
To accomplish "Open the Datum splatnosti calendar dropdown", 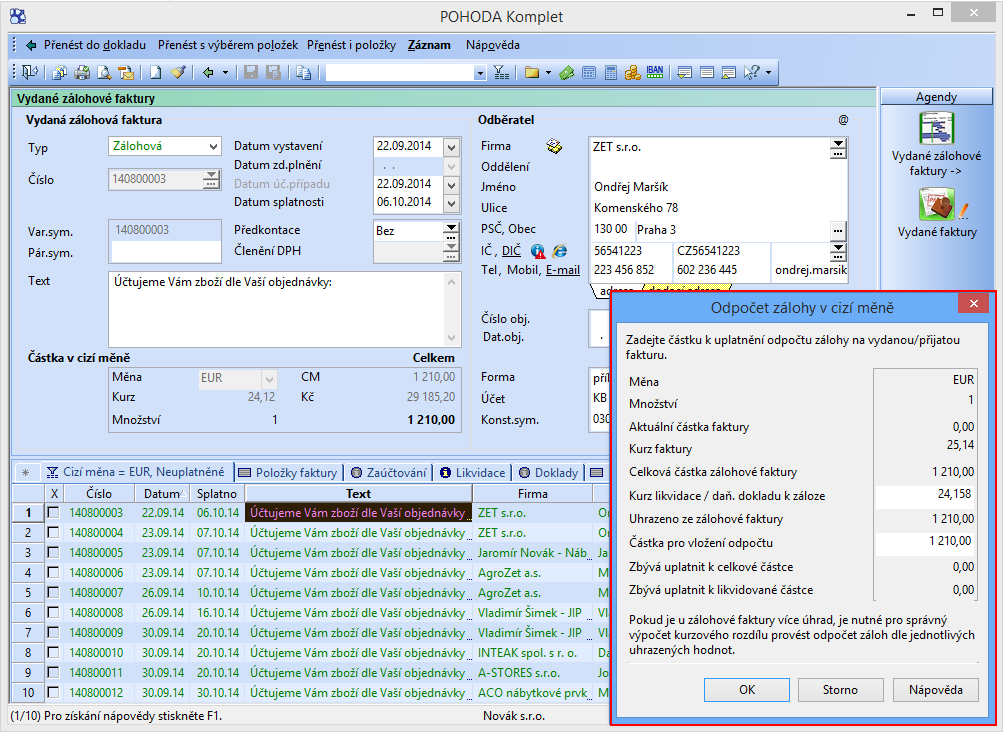I will click(x=452, y=203).
